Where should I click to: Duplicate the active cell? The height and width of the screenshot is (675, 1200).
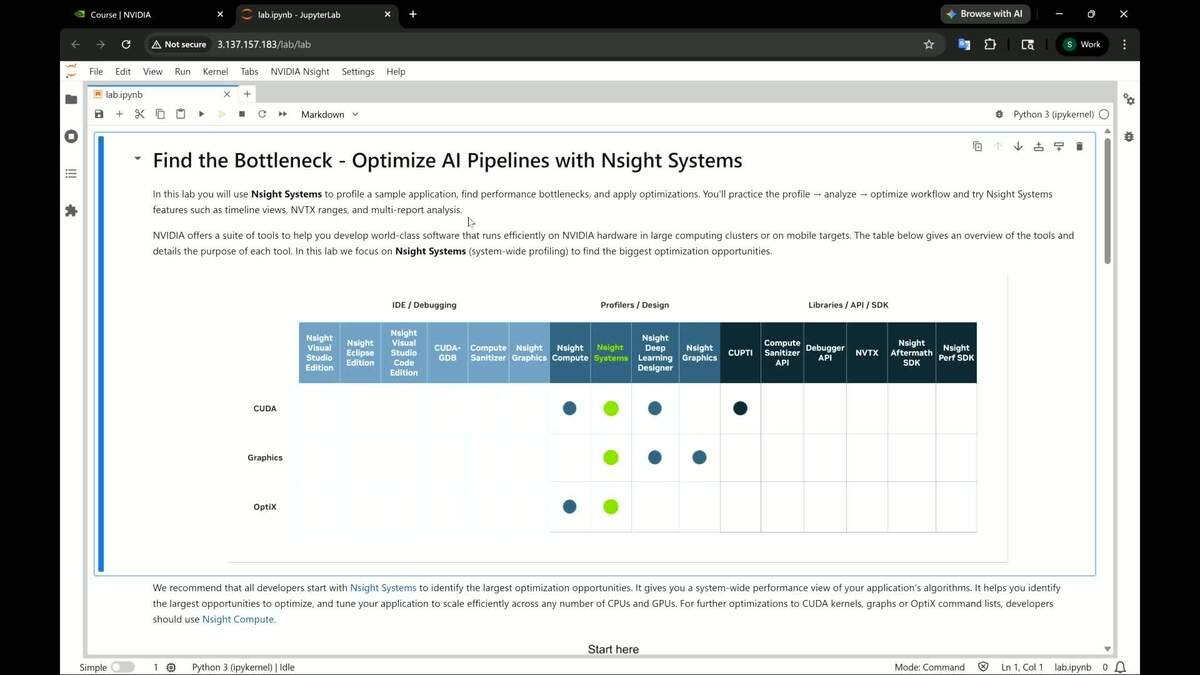tap(977, 146)
